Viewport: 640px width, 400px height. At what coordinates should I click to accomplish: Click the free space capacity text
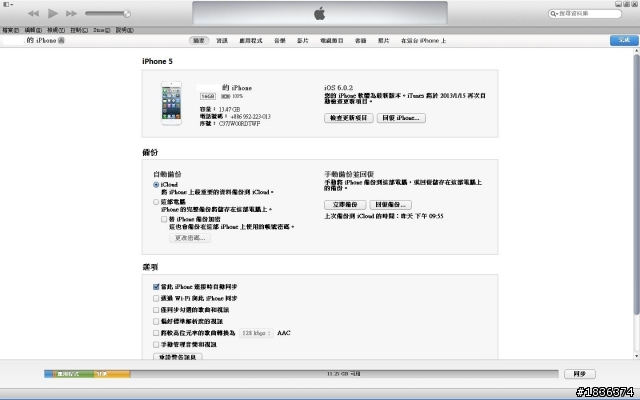(344, 374)
